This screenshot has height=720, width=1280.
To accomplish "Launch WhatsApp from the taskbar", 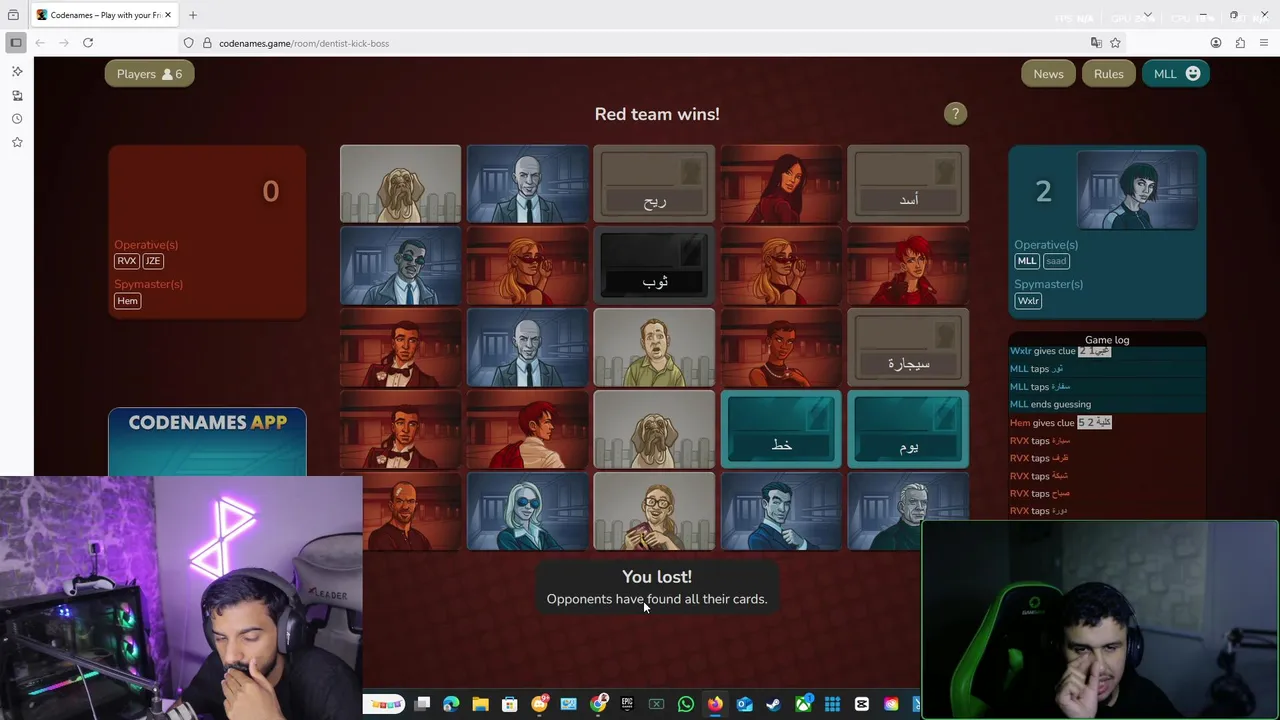I will point(686,704).
